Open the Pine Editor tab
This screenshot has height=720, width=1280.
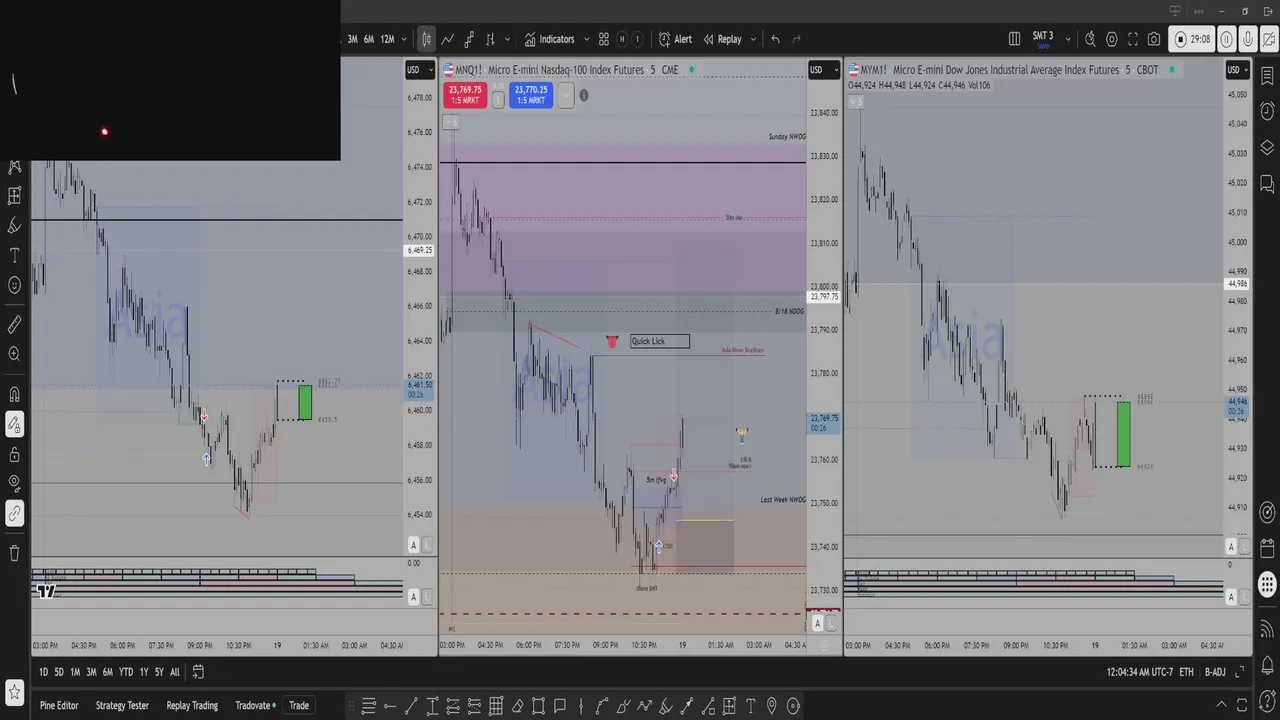(x=59, y=706)
